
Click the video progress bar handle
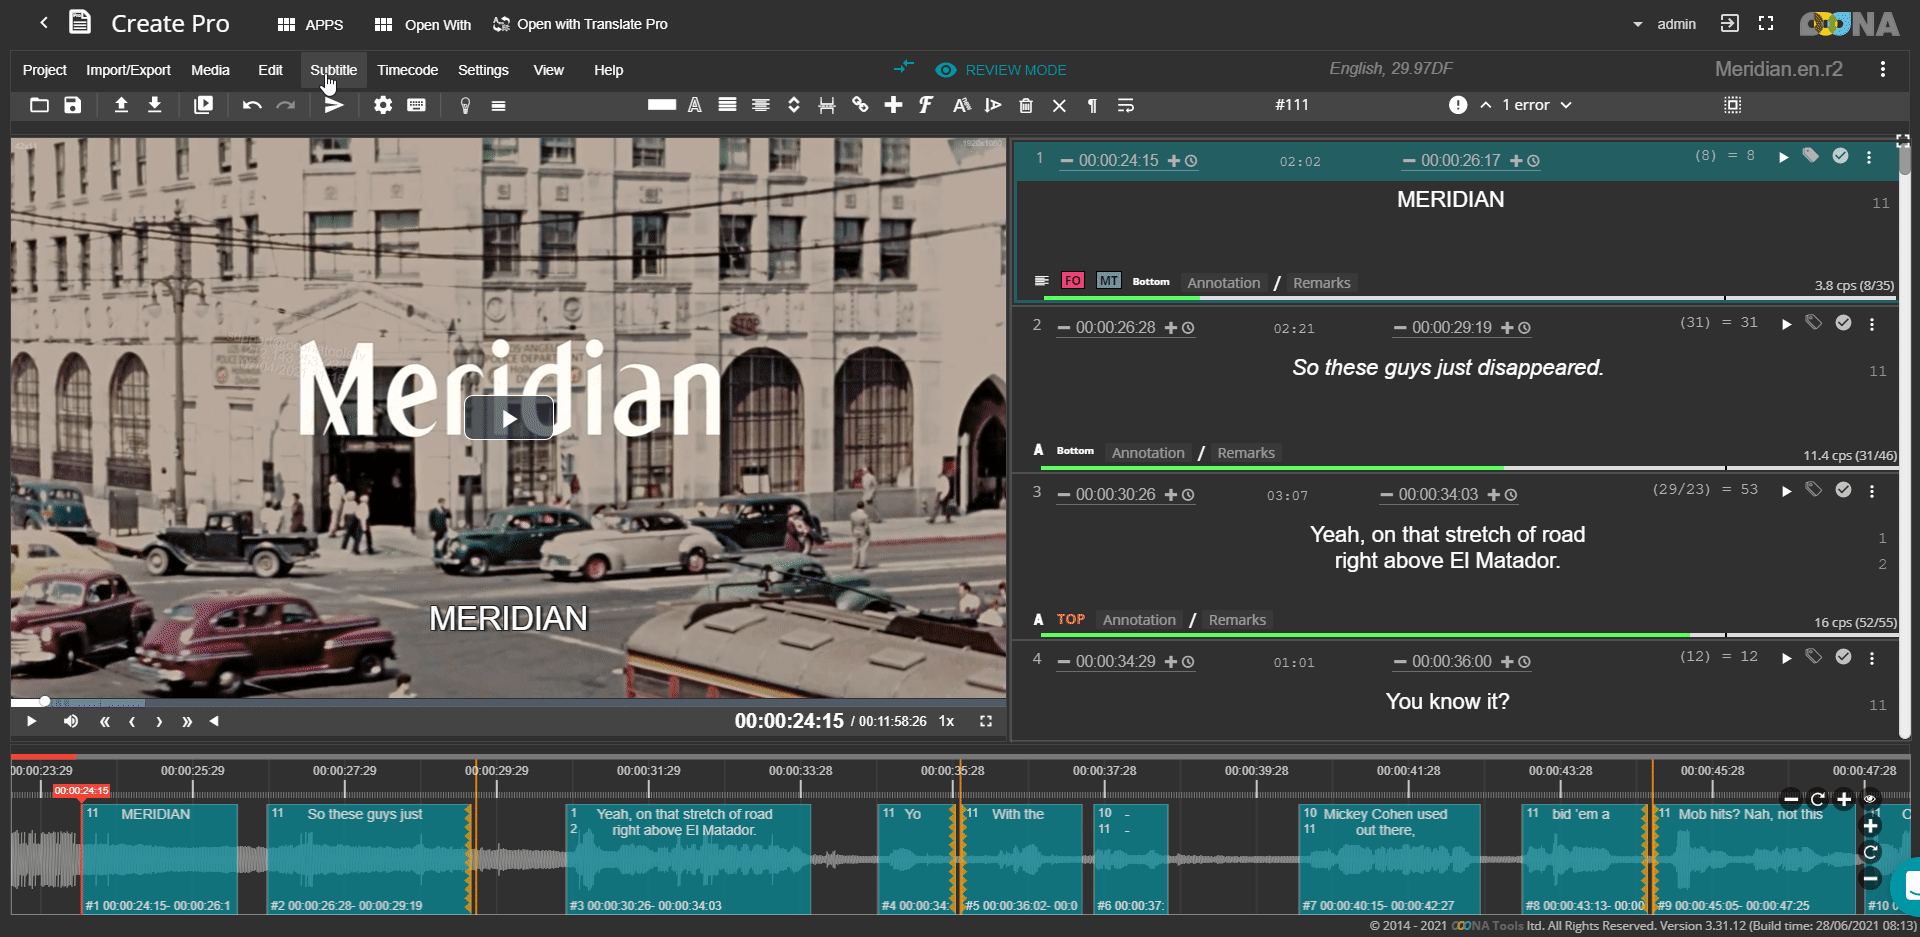point(45,701)
